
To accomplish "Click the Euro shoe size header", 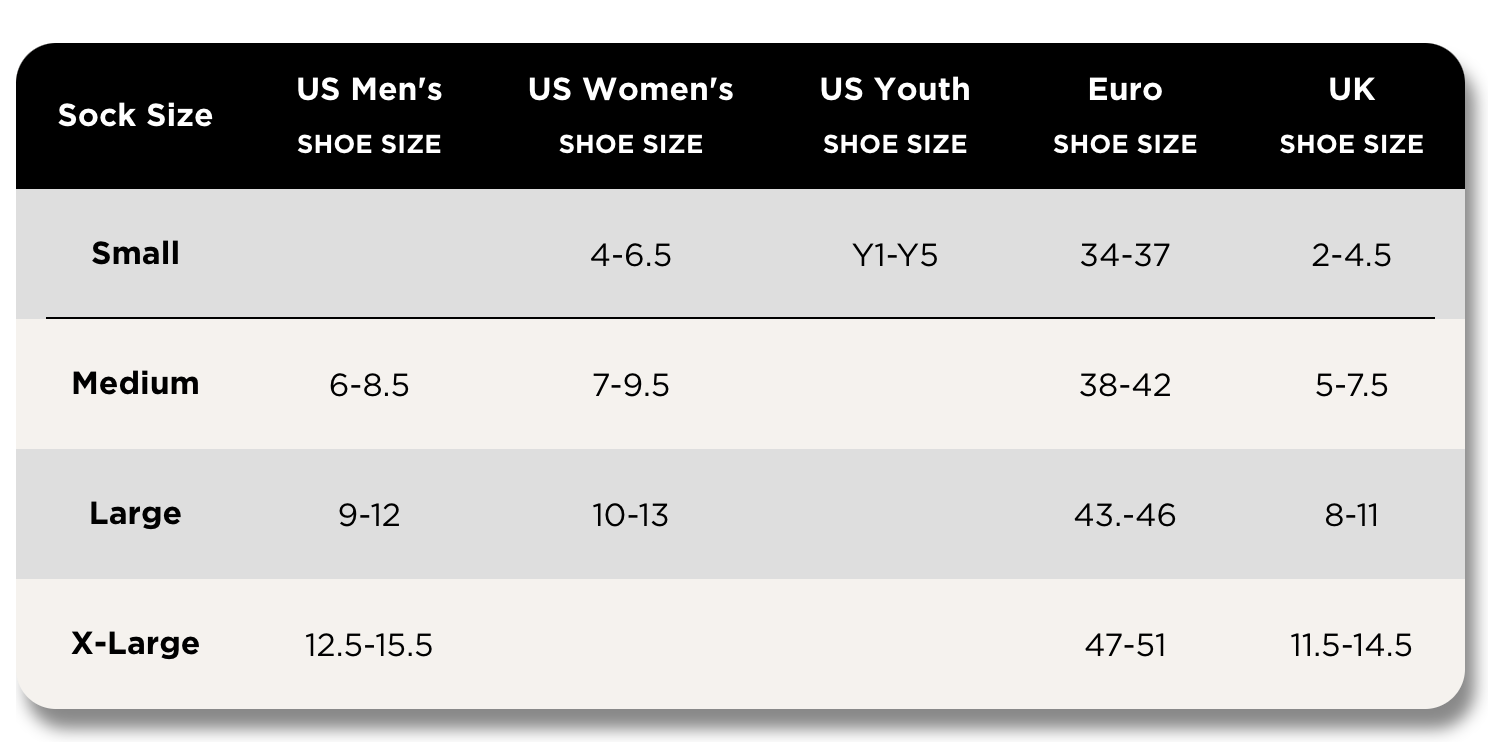I will pos(1125,115).
